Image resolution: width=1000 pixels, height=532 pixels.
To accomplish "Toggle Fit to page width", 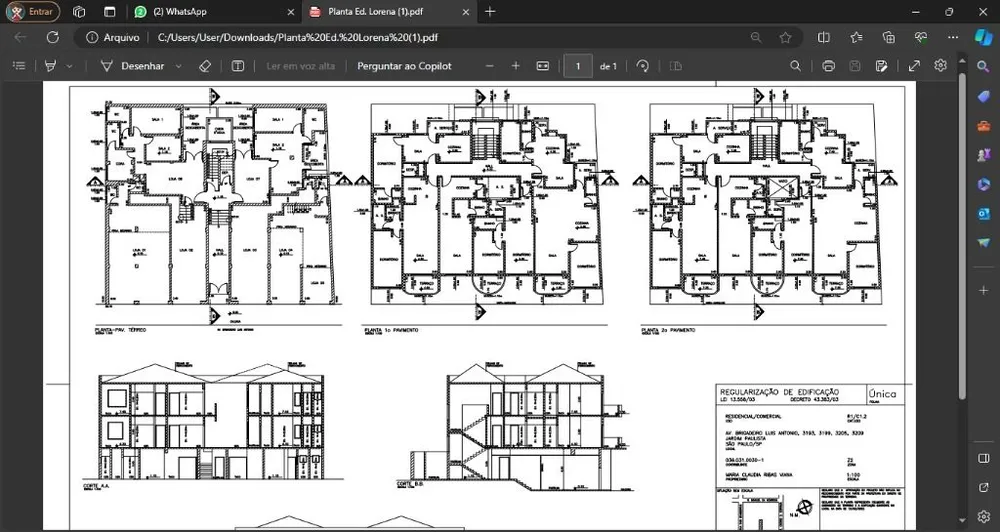I will point(543,66).
